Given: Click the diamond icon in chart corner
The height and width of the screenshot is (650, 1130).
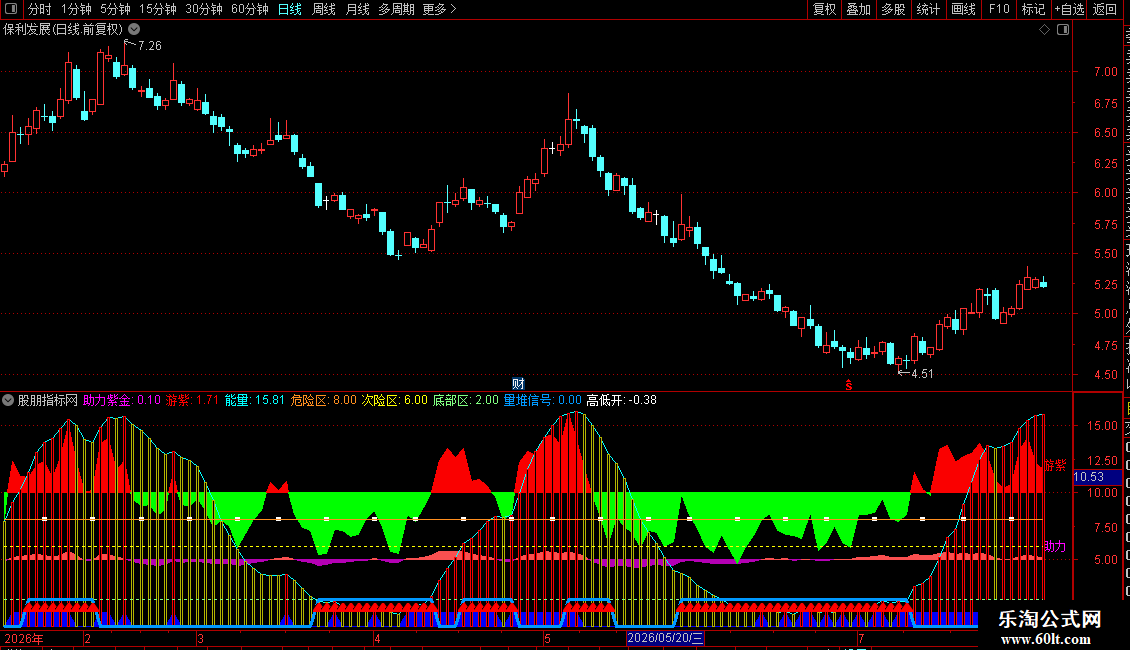Looking at the screenshot, I should click(1044, 30).
